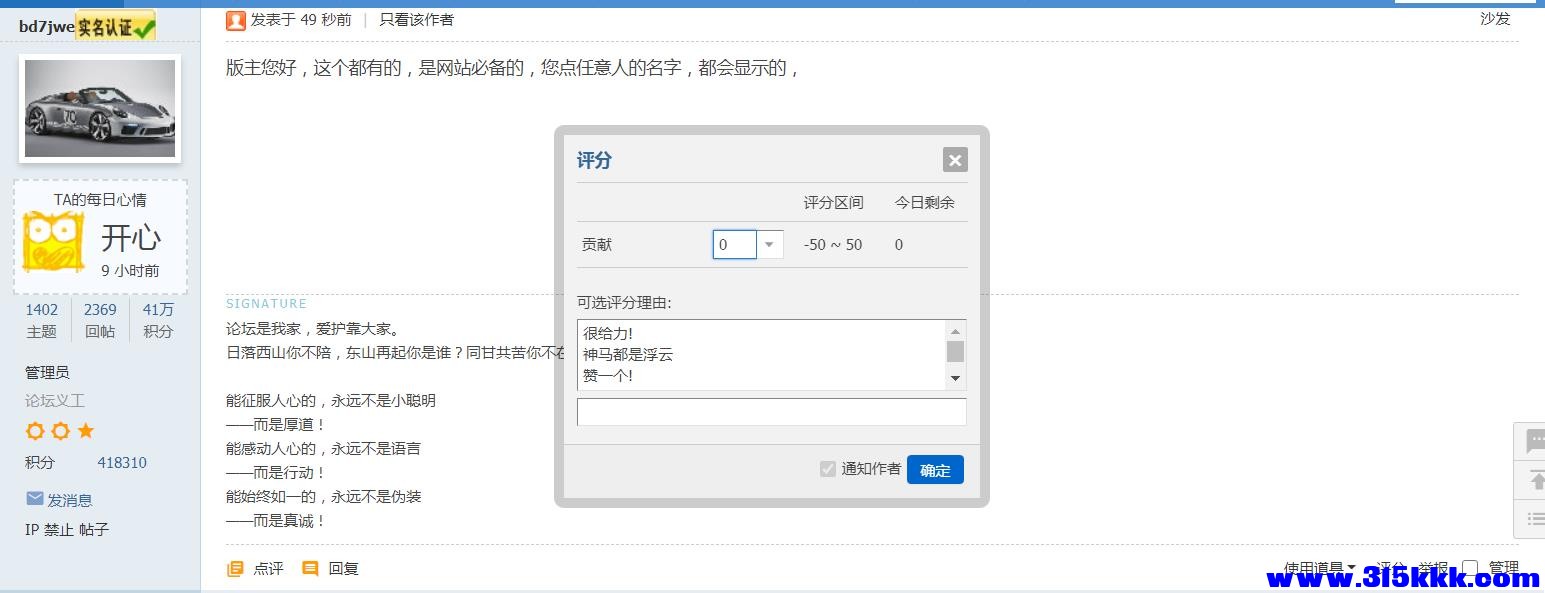
Task: Click the 回复 reply icon
Action: 311,569
